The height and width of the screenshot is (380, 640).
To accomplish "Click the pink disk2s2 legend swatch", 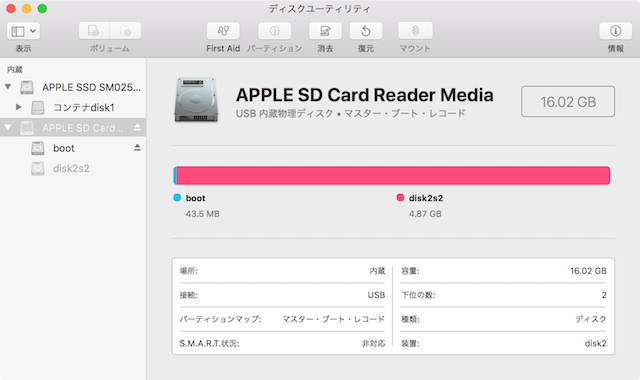I will coord(400,198).
